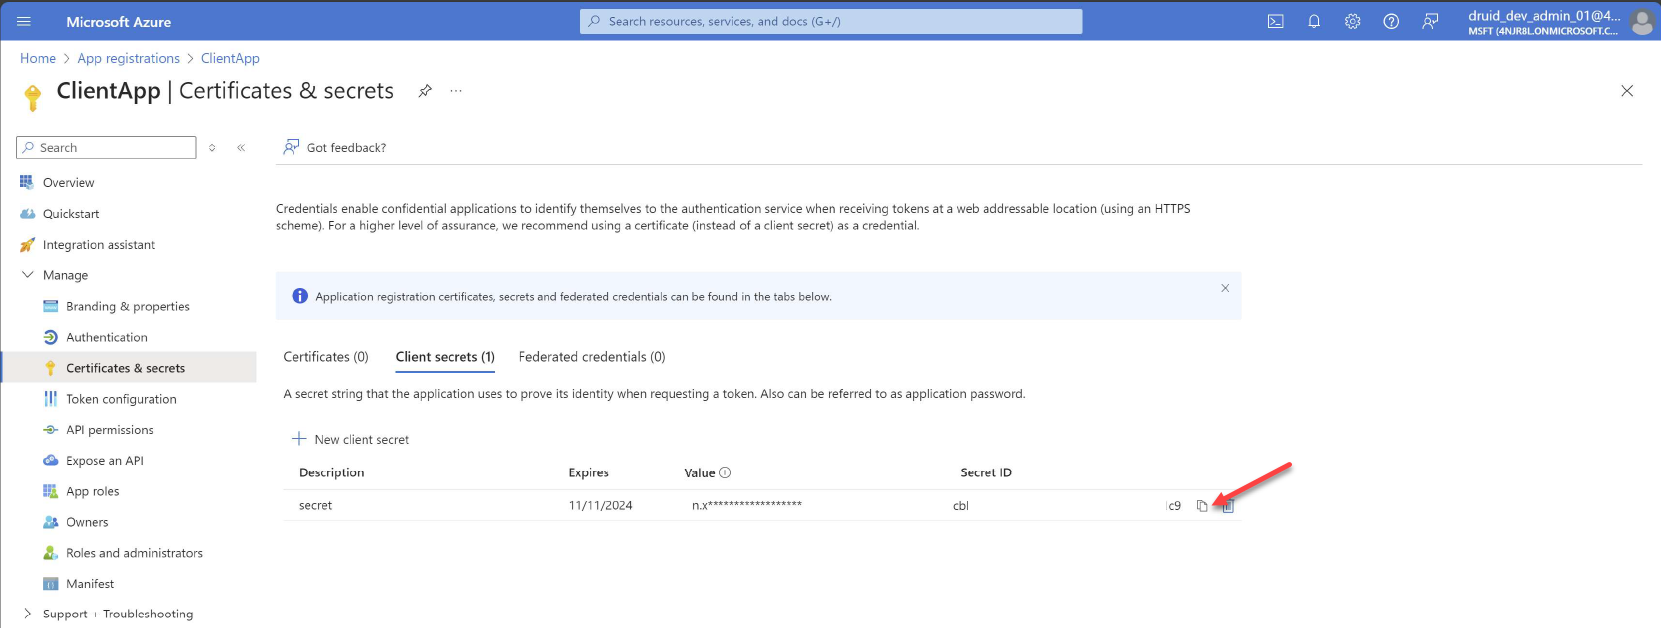Viewport: 1661px width, 628px height.
Task: Click the Owners people icon
Action: click(50, 522)
